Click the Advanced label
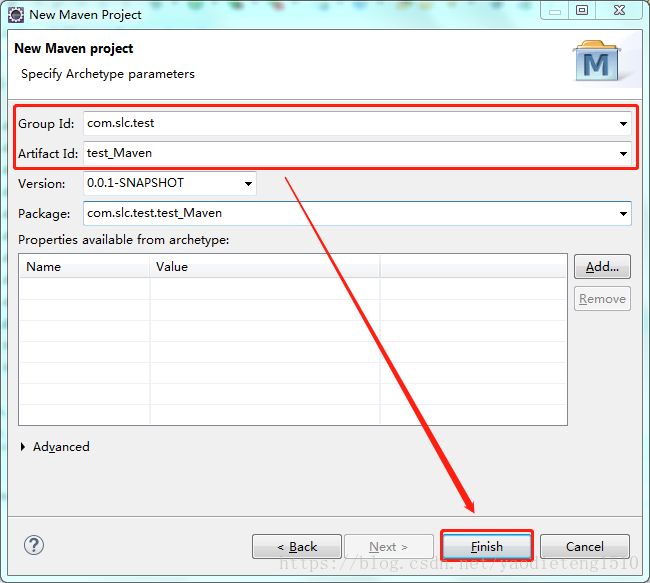The width and height of the screenshot is (650, 583). point(61,447)
